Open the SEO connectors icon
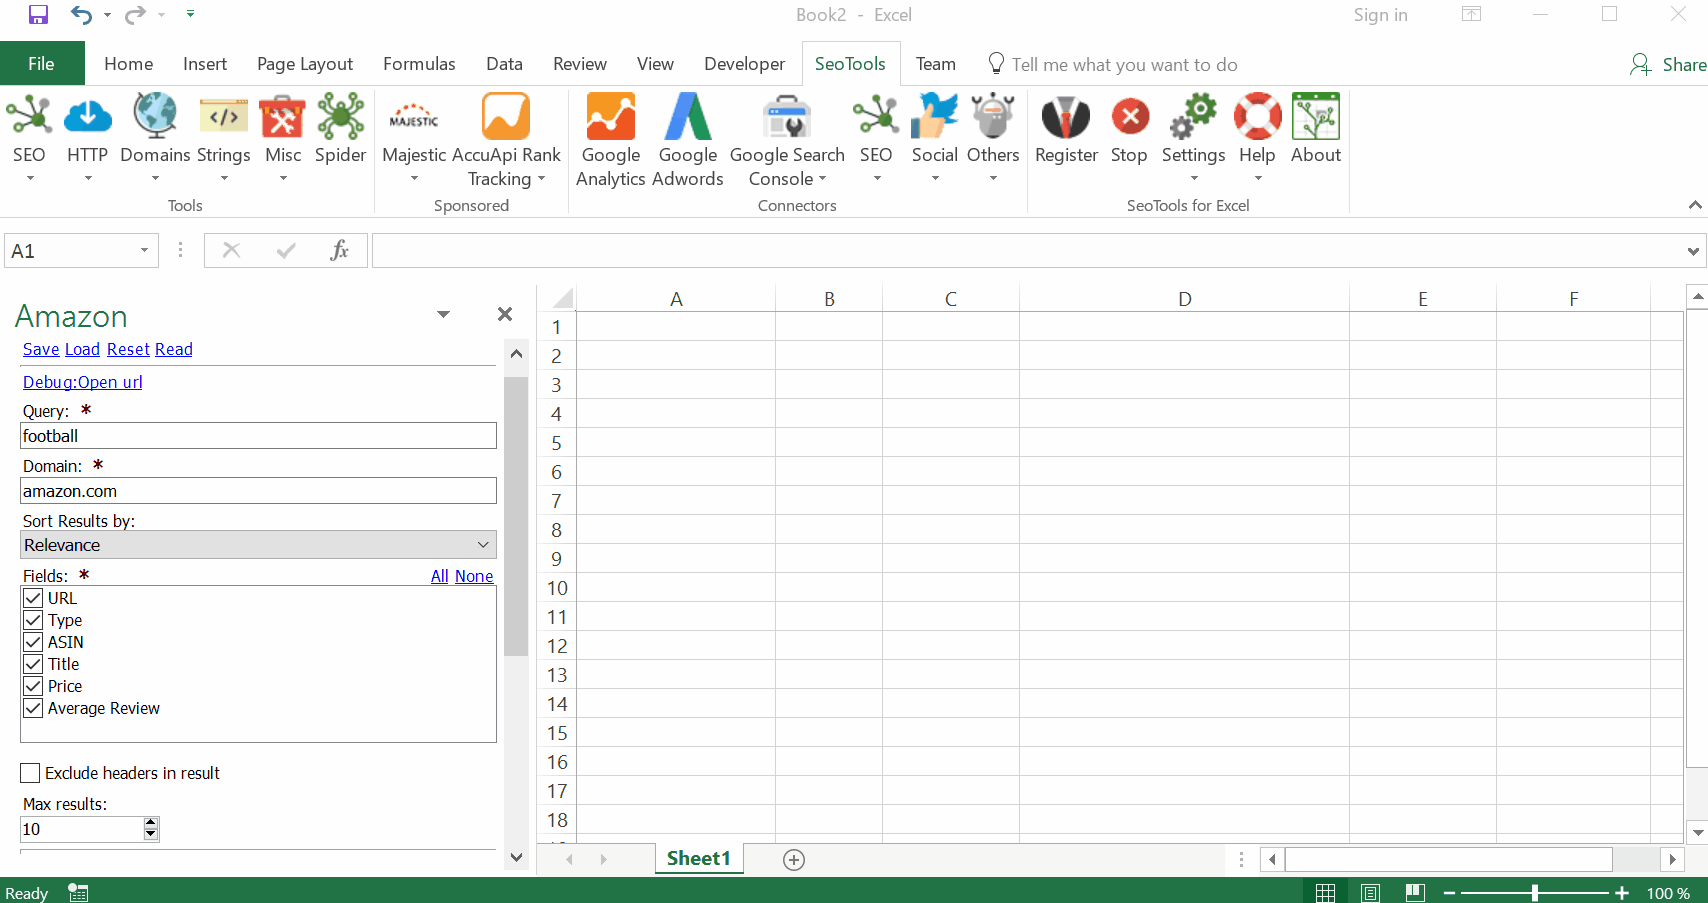 [876, 117]
